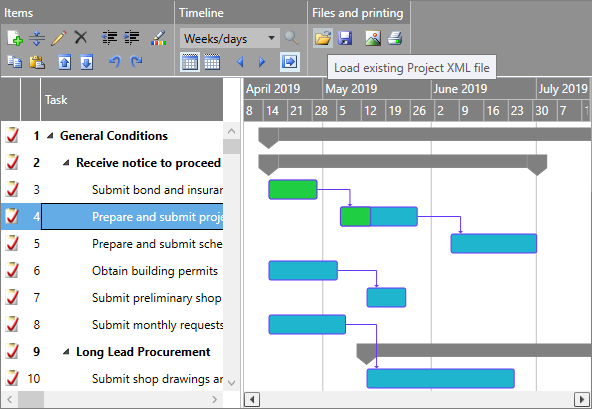This screenshot has width=592, height=409.
Task: Export chart as image icon
Action: pyautogui.click(x=373, y=38)
